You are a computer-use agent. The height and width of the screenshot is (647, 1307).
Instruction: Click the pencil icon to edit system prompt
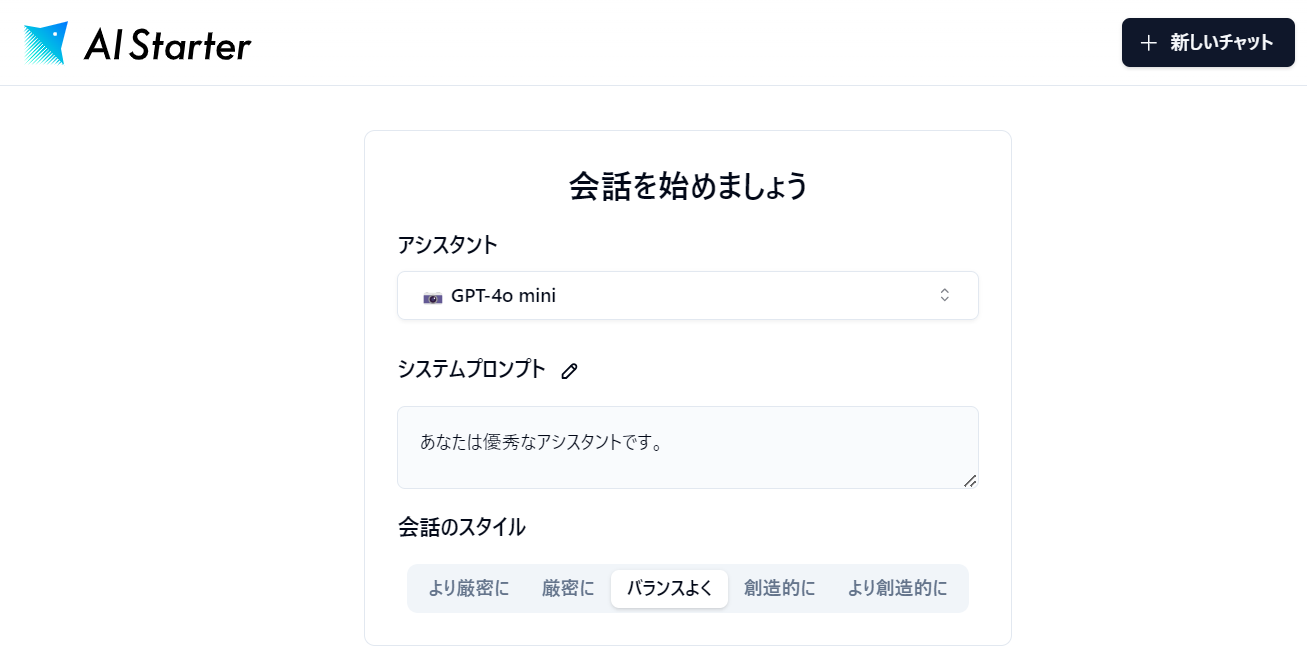(x=570, y=371)
